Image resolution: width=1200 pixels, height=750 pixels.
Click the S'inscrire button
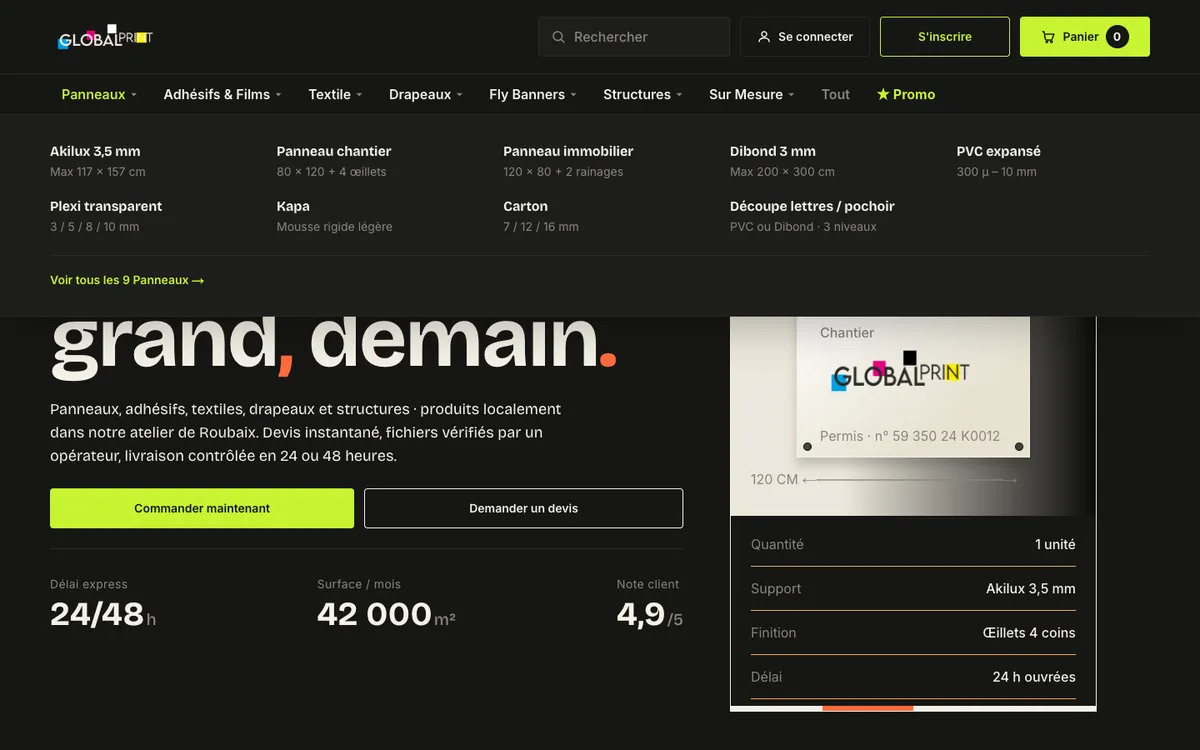(x=945, y=37)
